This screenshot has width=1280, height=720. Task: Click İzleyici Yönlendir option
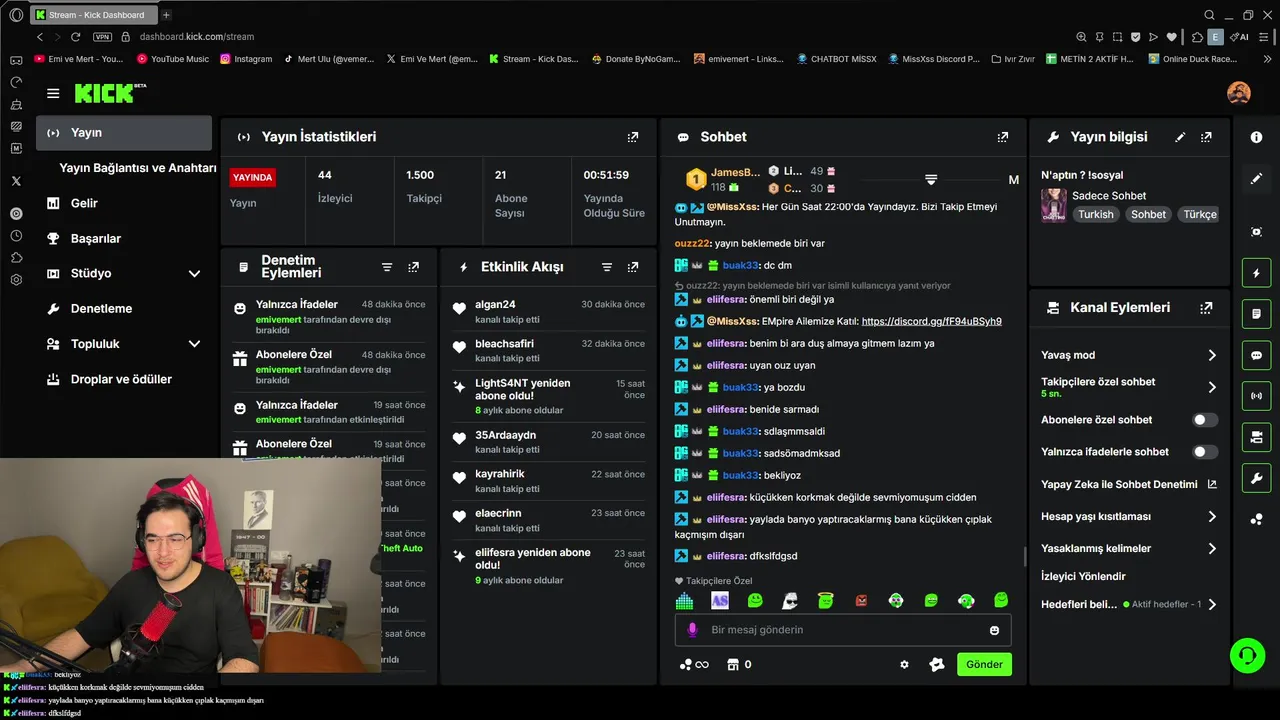click(1083, 576)
